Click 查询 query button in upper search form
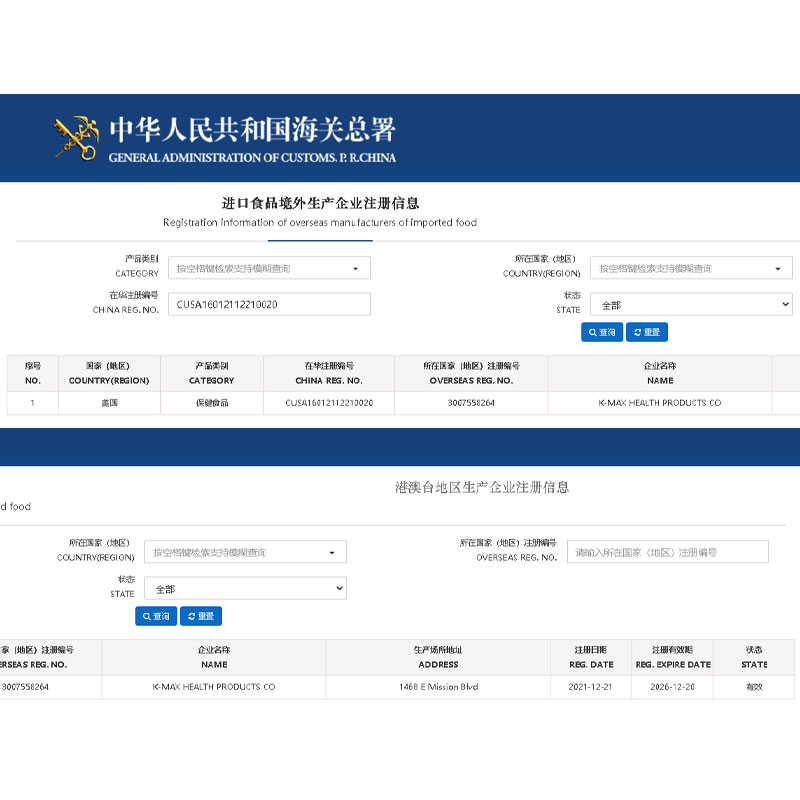The width and height of the screenshot is (800, 800). tap(602, 332)
